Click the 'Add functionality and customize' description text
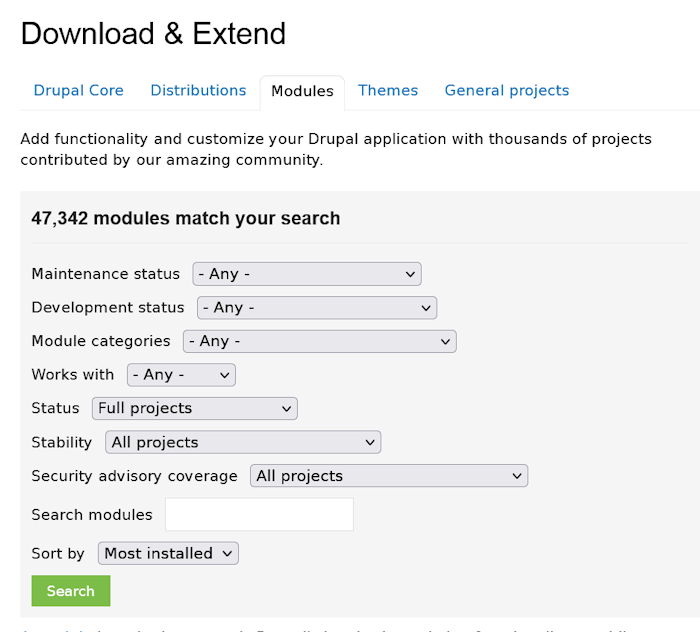The height and width of the screenshot is (632, 700). click(336, 150)
